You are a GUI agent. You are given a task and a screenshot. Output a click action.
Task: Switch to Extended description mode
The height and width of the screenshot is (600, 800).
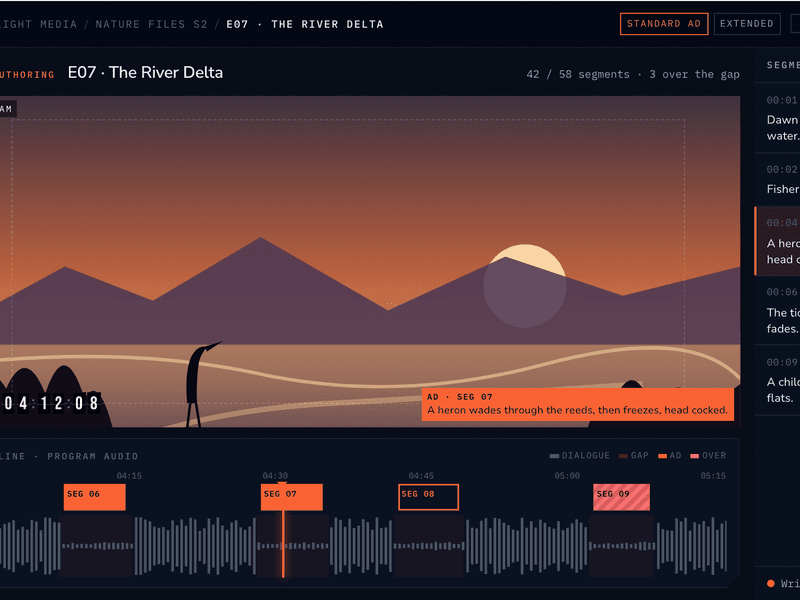click(747, 24)
